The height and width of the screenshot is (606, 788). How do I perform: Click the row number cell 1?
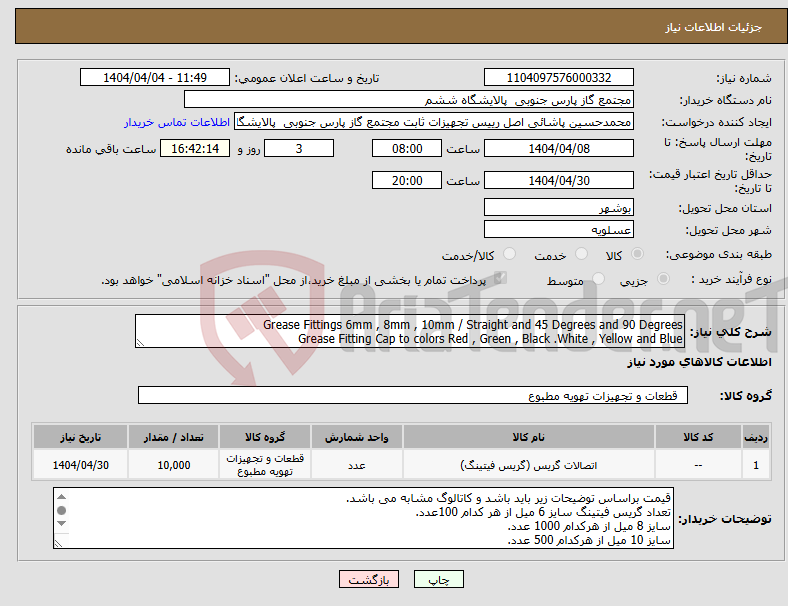tap(755, 465)
